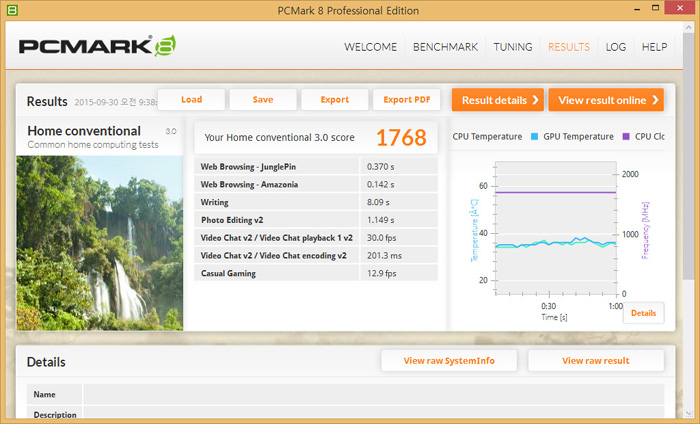Click View raw SystemInfo
The height and width of the screenshot is (424, 700).
pyautogui.click(x=448, y=361)
